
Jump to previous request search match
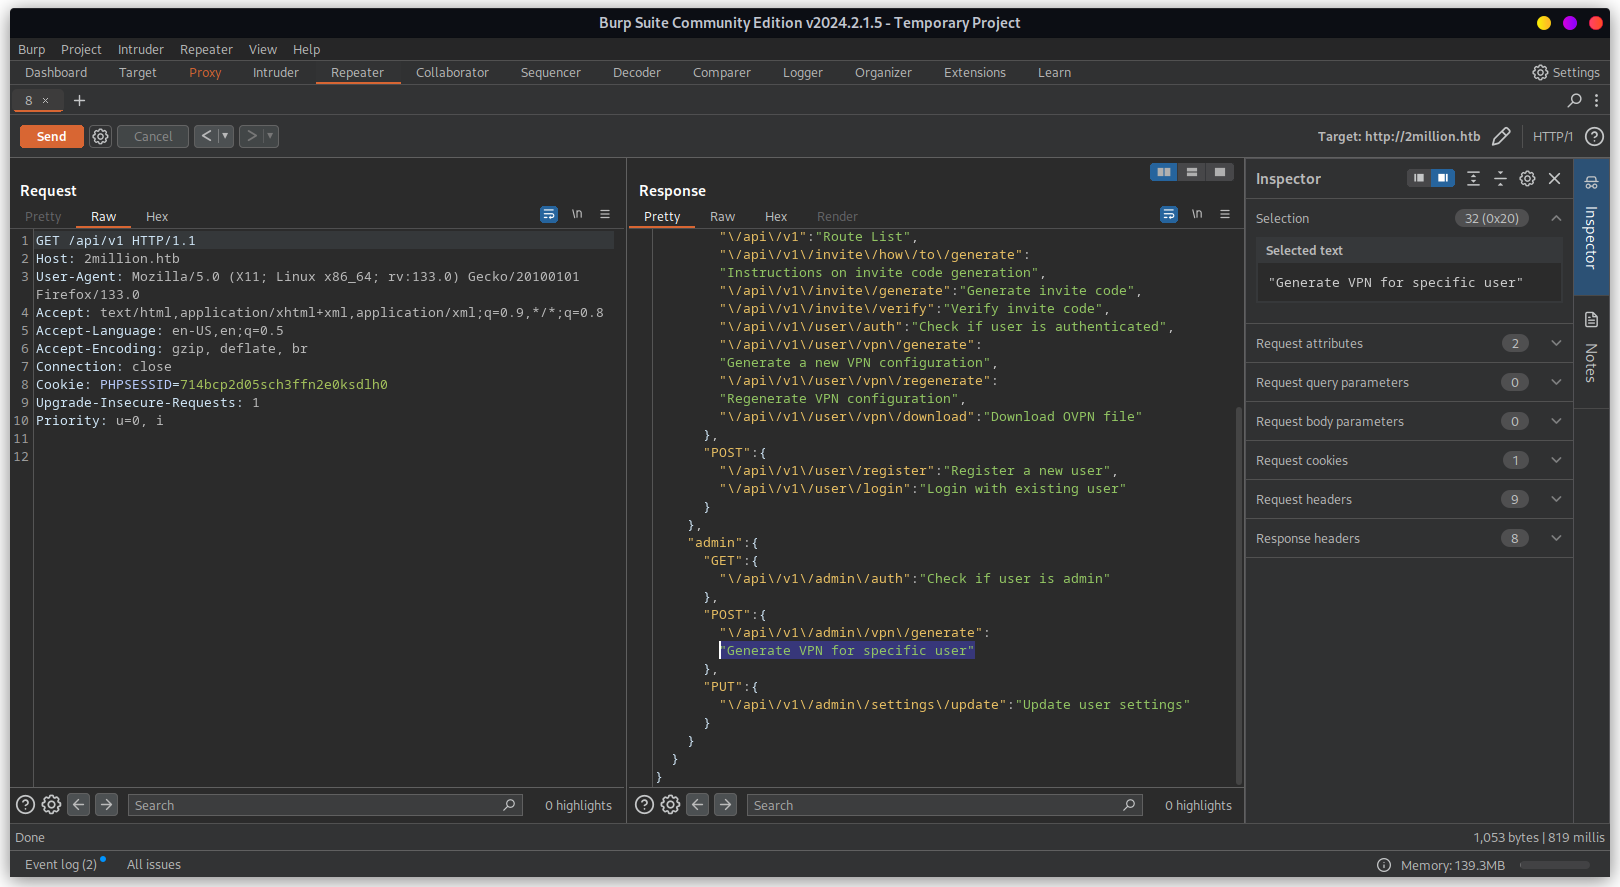(79, 804)
